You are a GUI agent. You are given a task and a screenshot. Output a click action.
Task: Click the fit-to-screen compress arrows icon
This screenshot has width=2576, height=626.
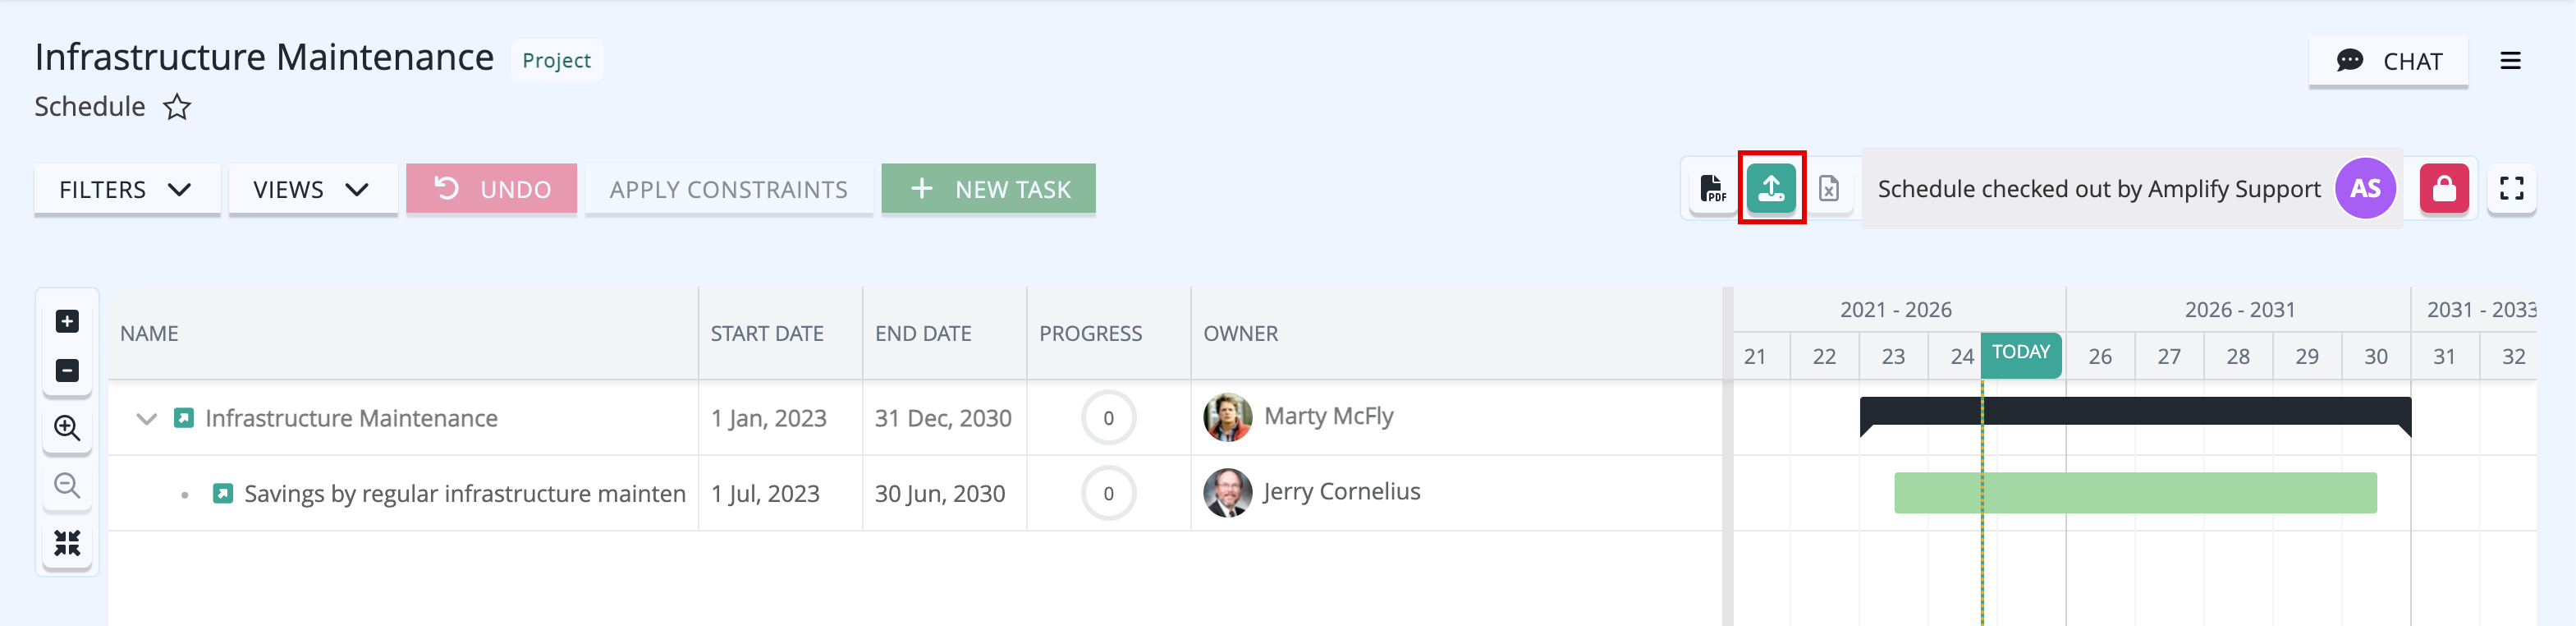[x=67, y=543]
